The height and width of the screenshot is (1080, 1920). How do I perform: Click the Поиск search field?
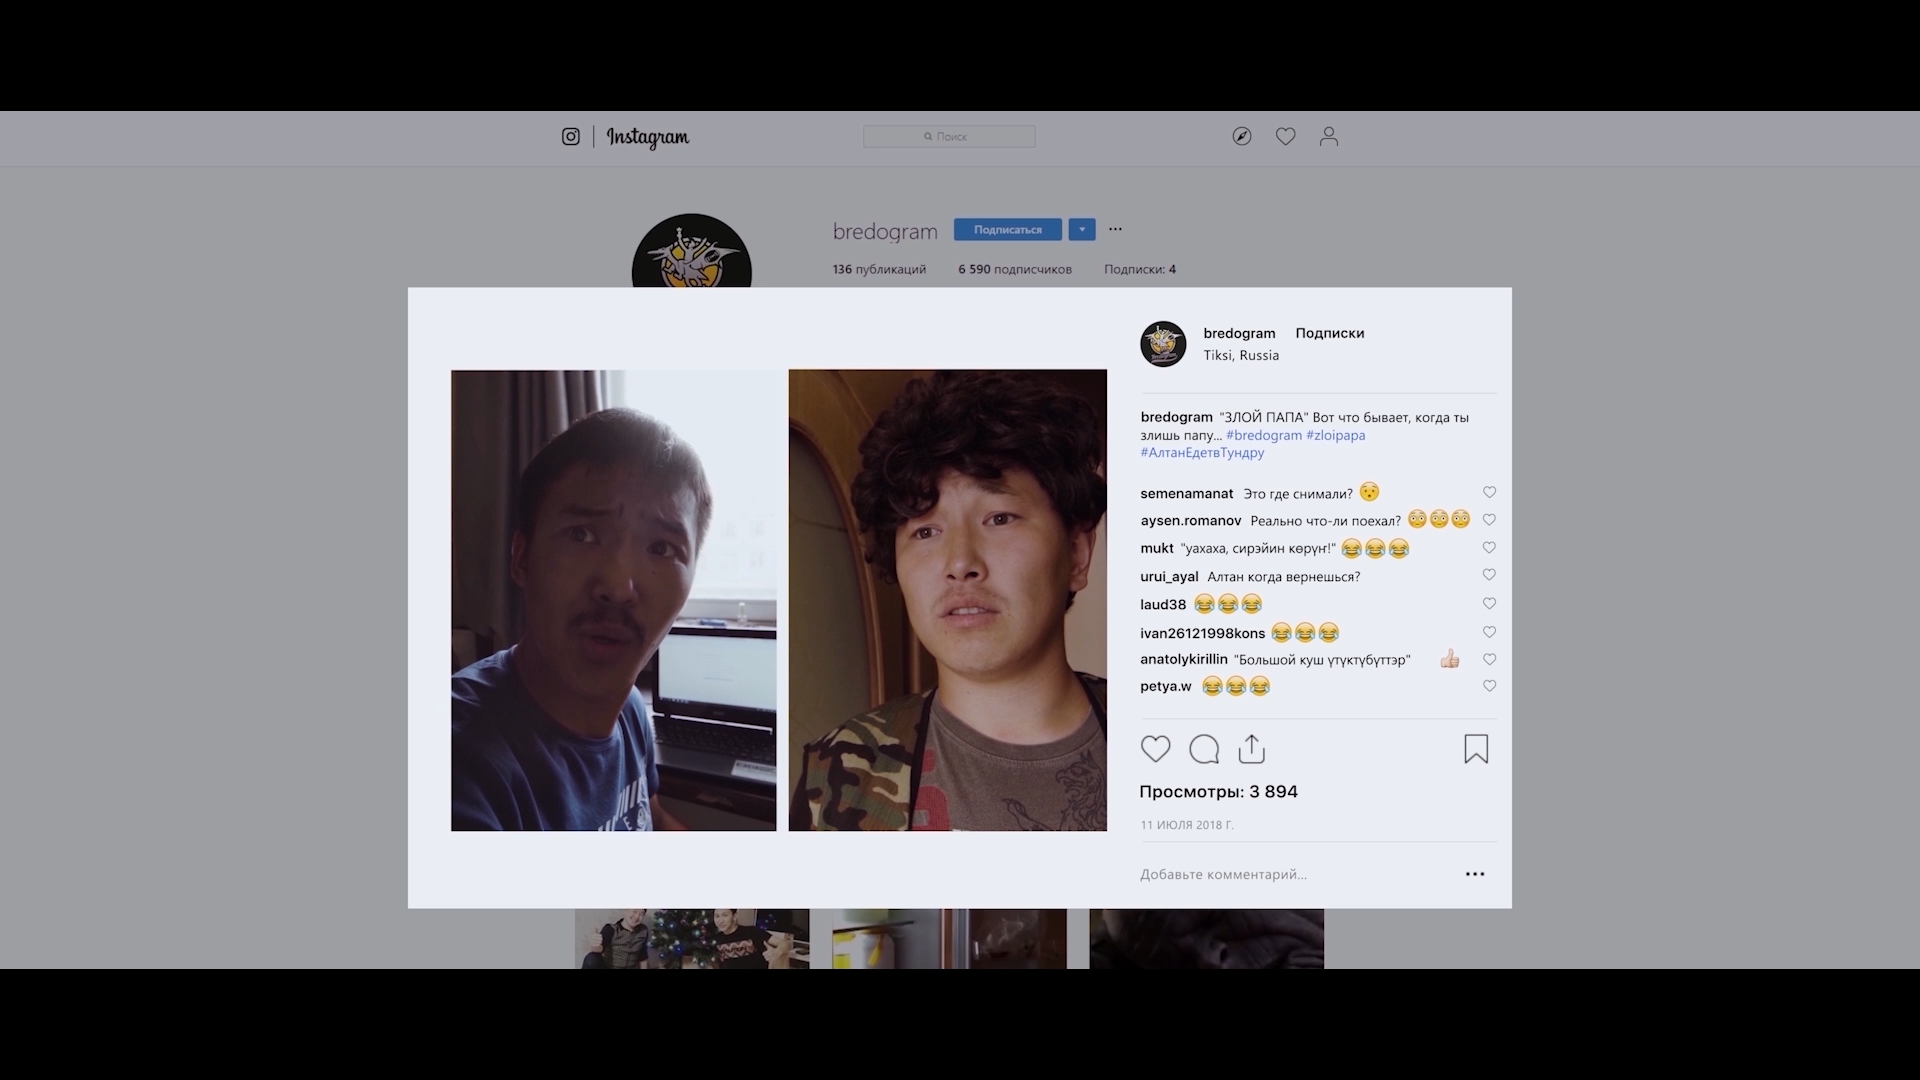949,137
